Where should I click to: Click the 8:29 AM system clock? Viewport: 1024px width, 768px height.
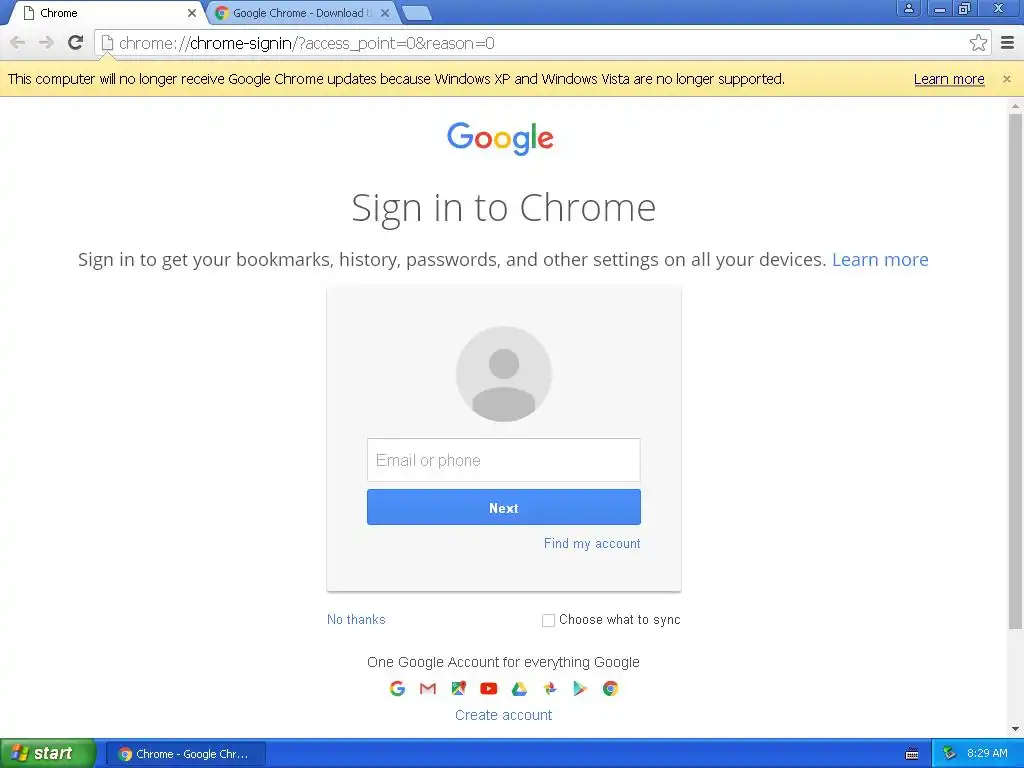pyautogui.click(x=987, y=754)
